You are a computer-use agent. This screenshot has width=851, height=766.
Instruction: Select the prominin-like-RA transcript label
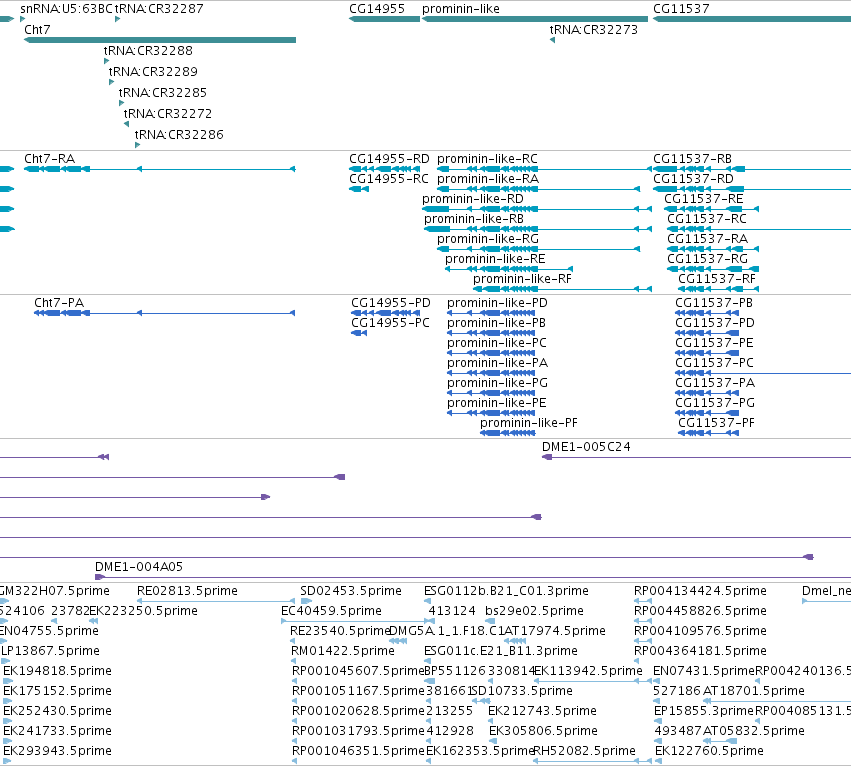[x=488, y=179]
